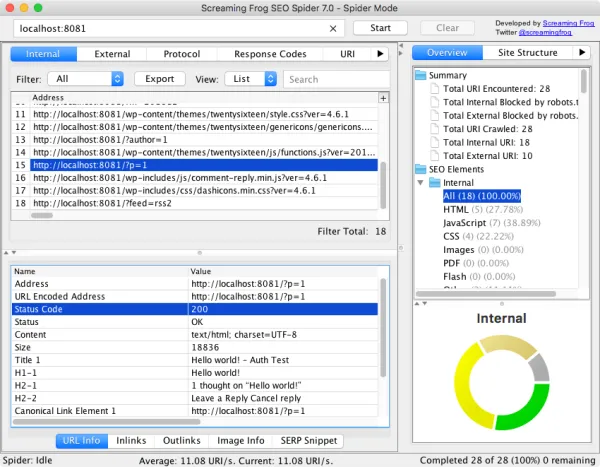
Task: Clear the URL field with the X icon
Action: (x=332, y=28)
